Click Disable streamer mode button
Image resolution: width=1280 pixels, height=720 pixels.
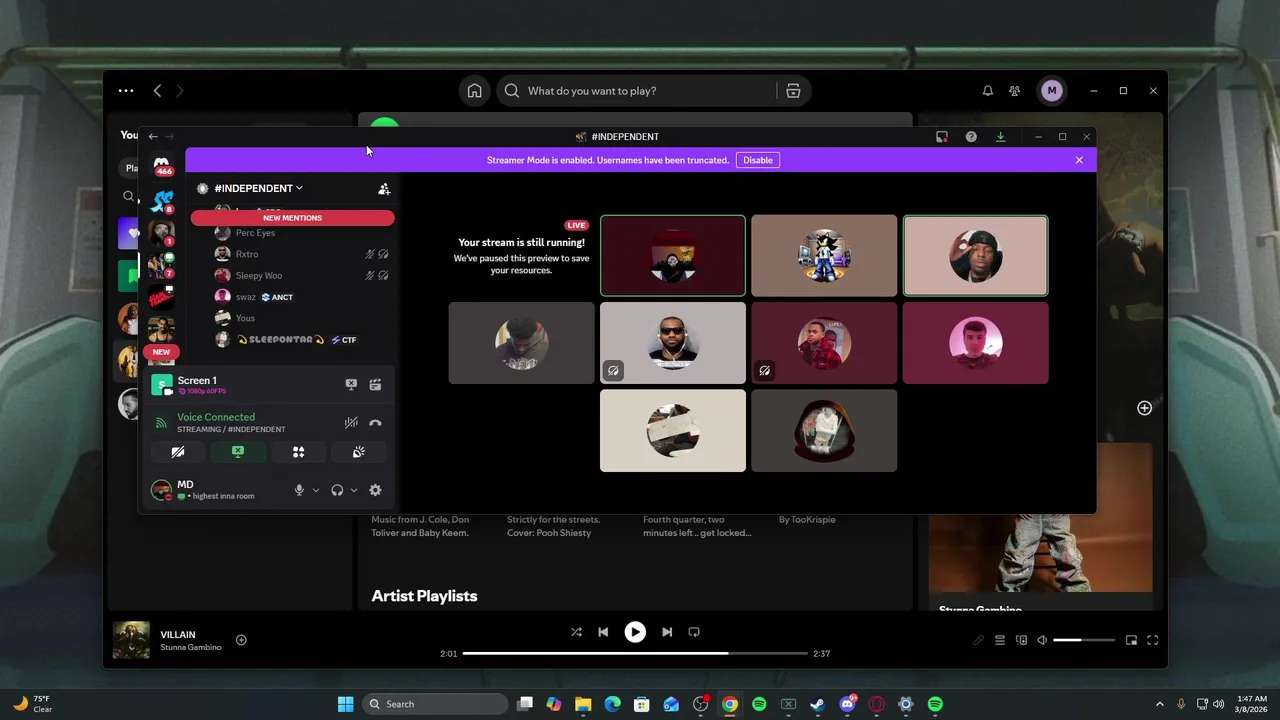click(x=758, y=160)
